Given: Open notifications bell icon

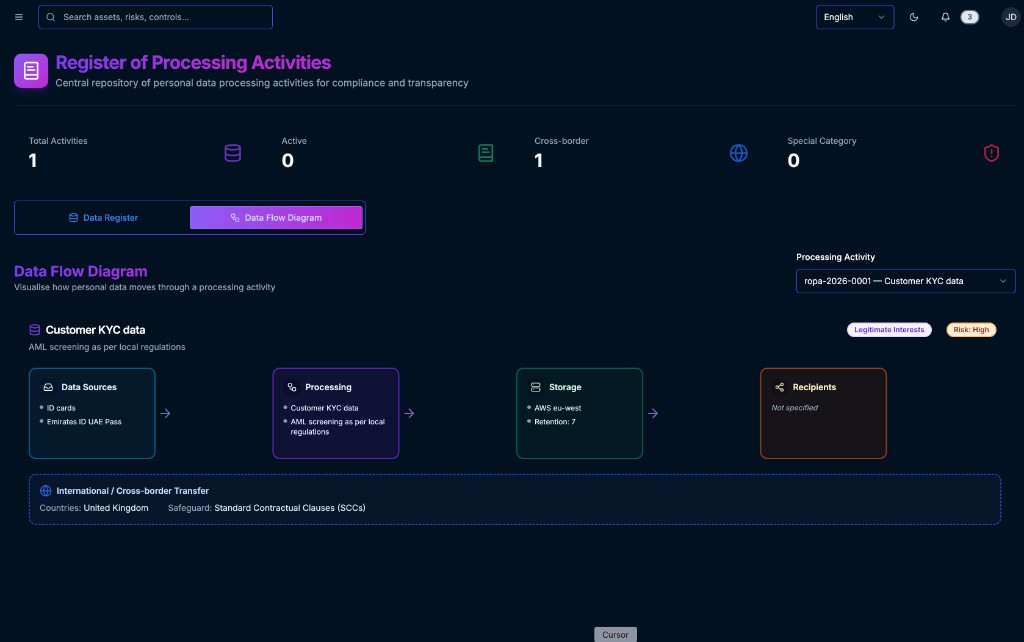Looking at the screenshot, I should (945, 17).
